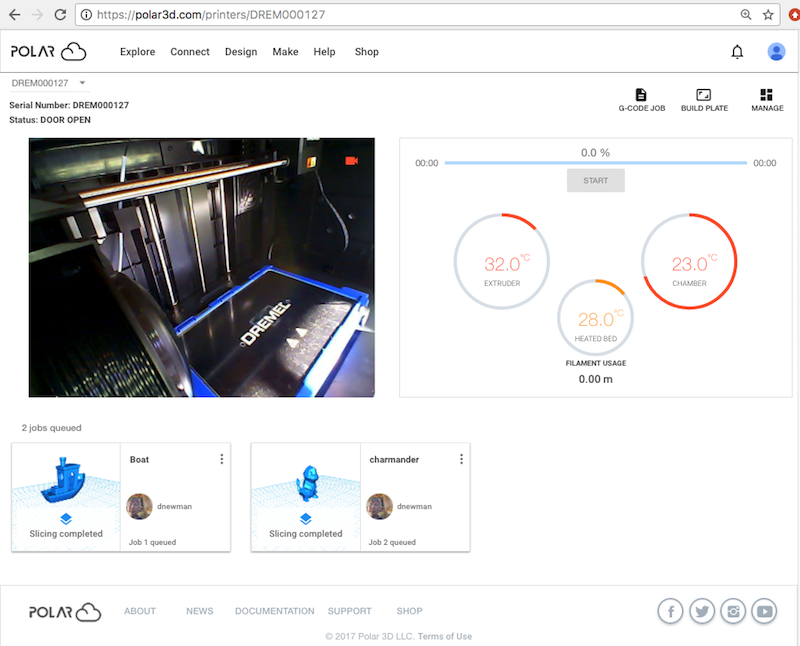Open the footer SHOP link
This screenshot has height=646, width=800.
(409, 611)
